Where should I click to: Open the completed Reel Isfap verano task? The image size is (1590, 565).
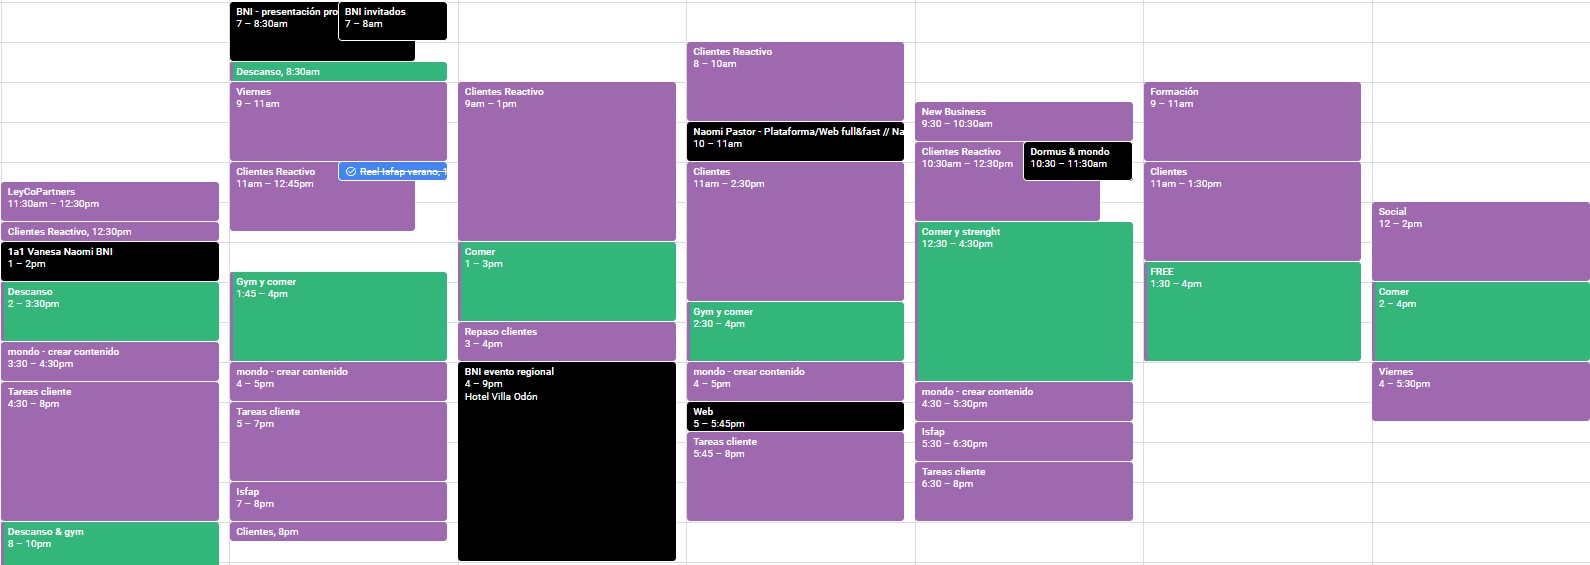pos(400,172)
